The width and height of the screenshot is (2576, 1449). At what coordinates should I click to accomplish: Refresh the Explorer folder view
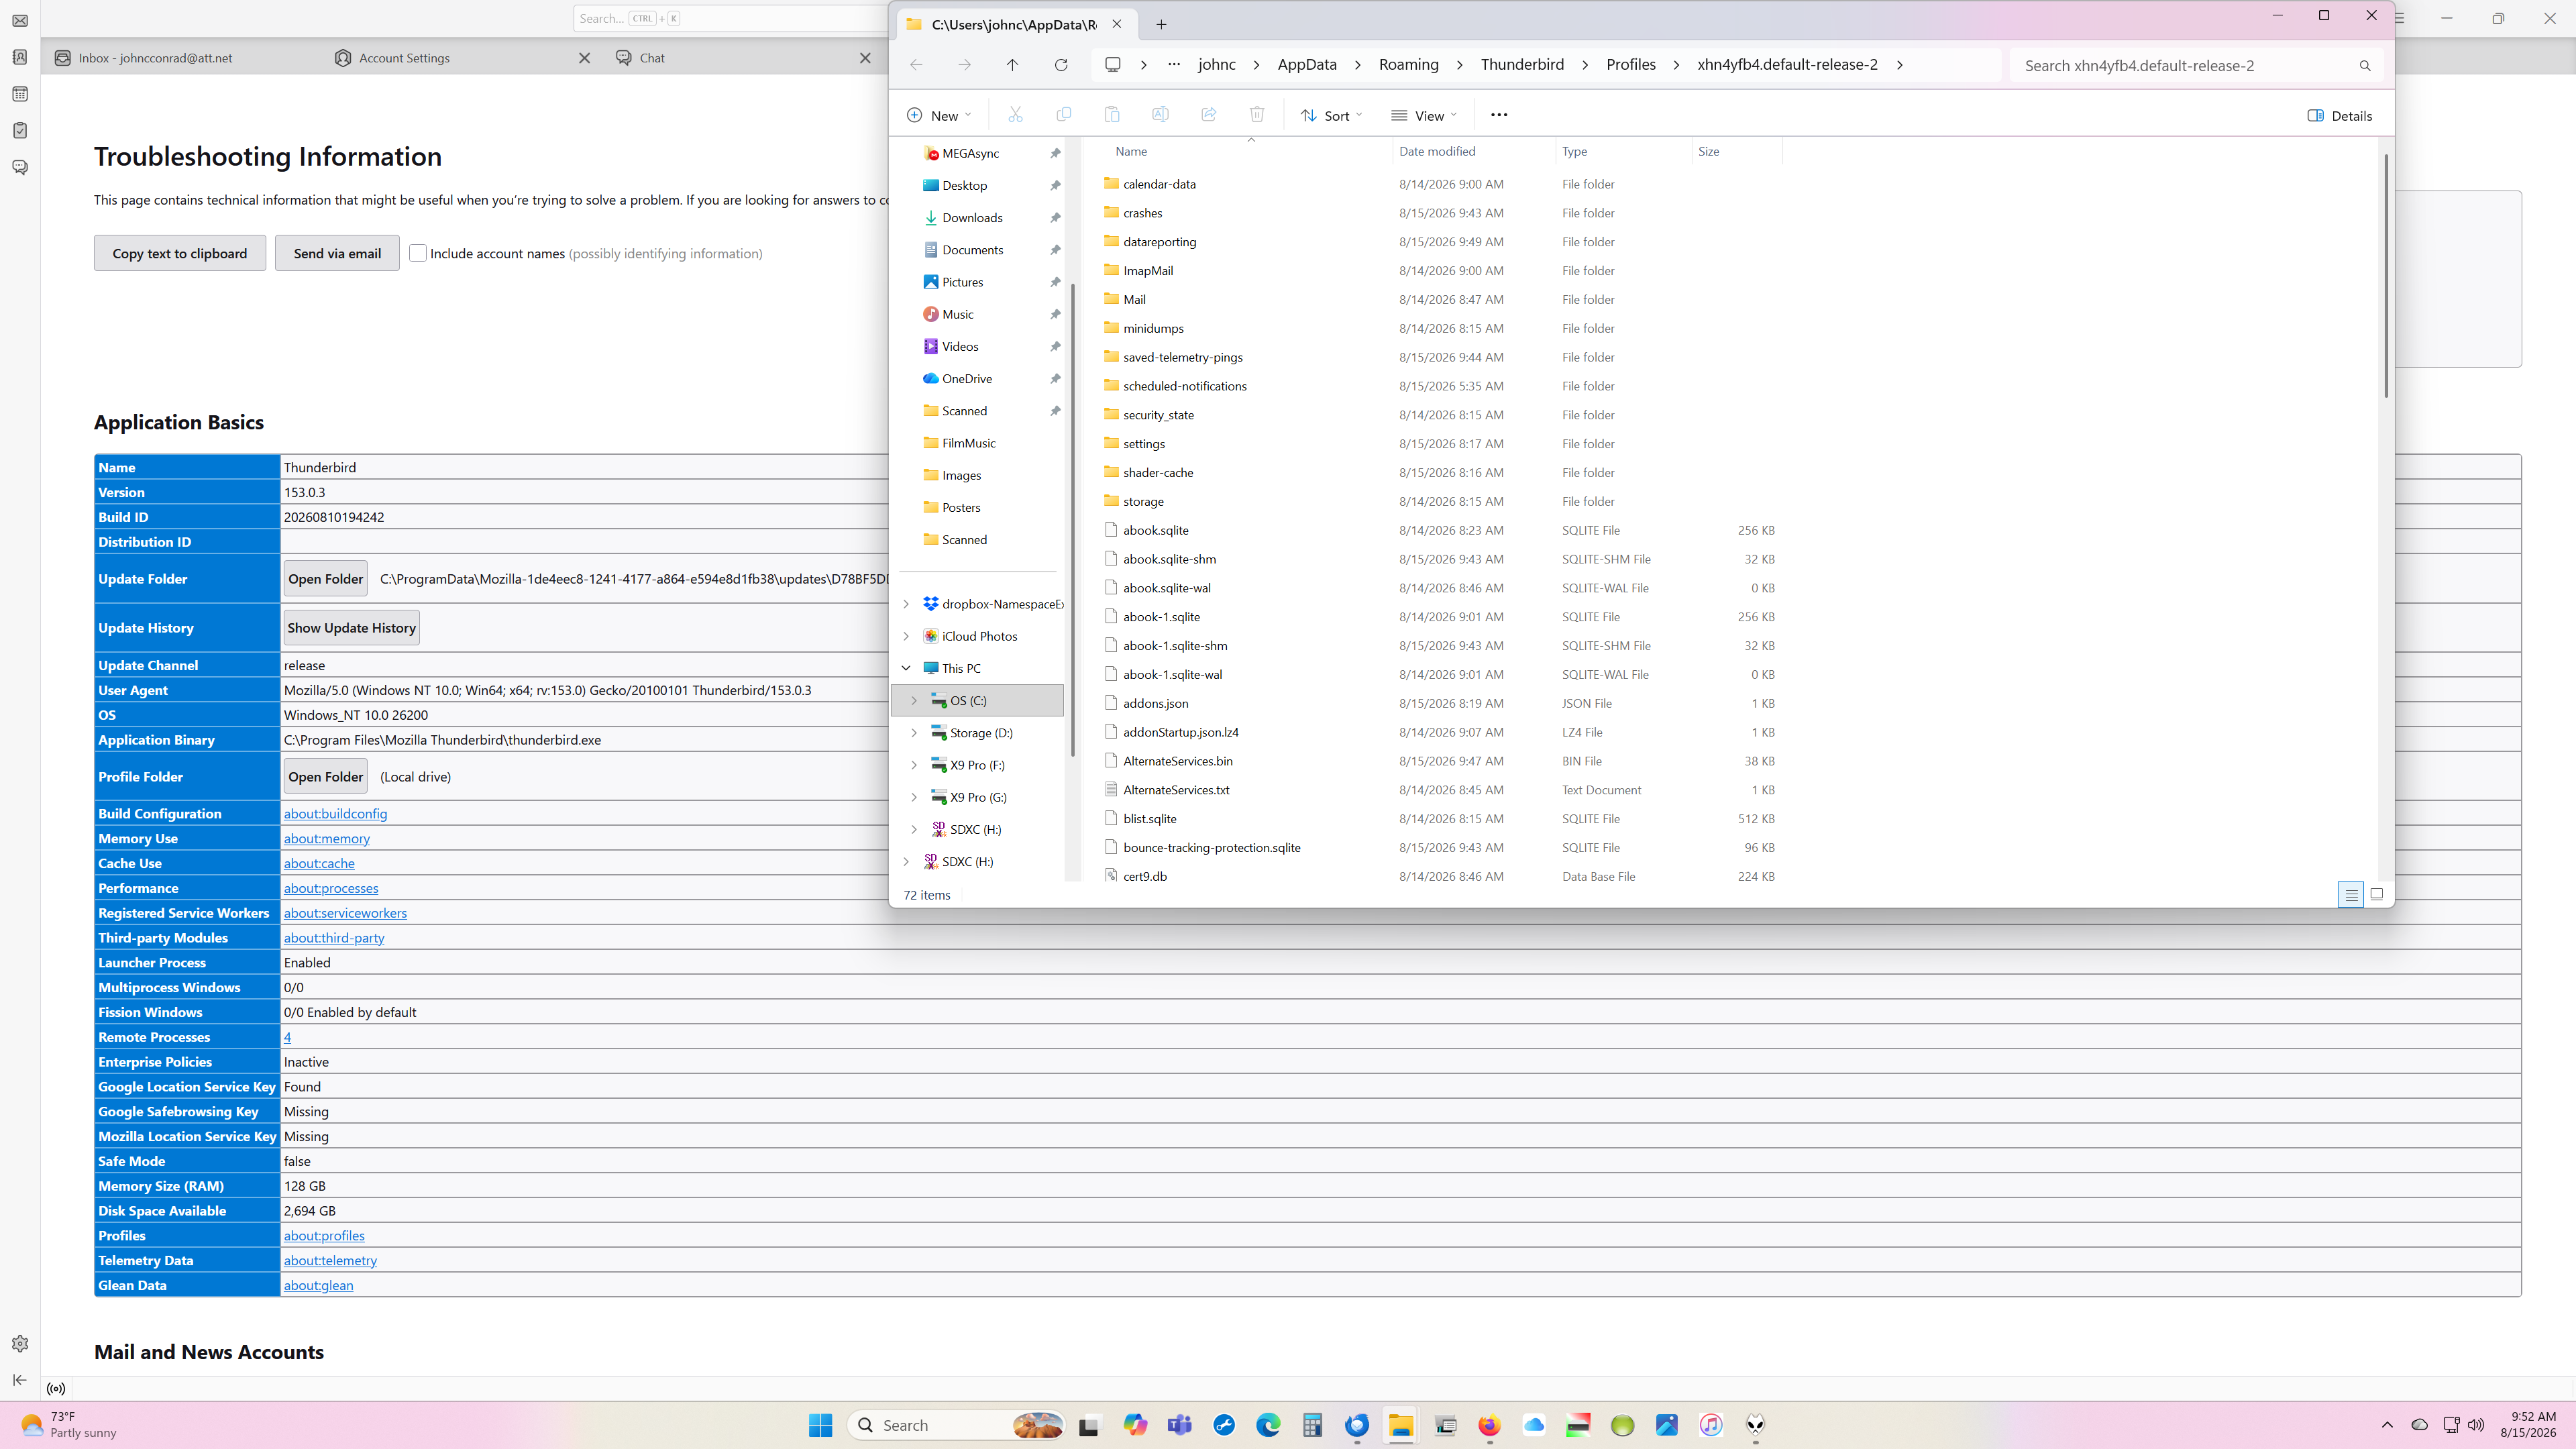(1061, 65)
